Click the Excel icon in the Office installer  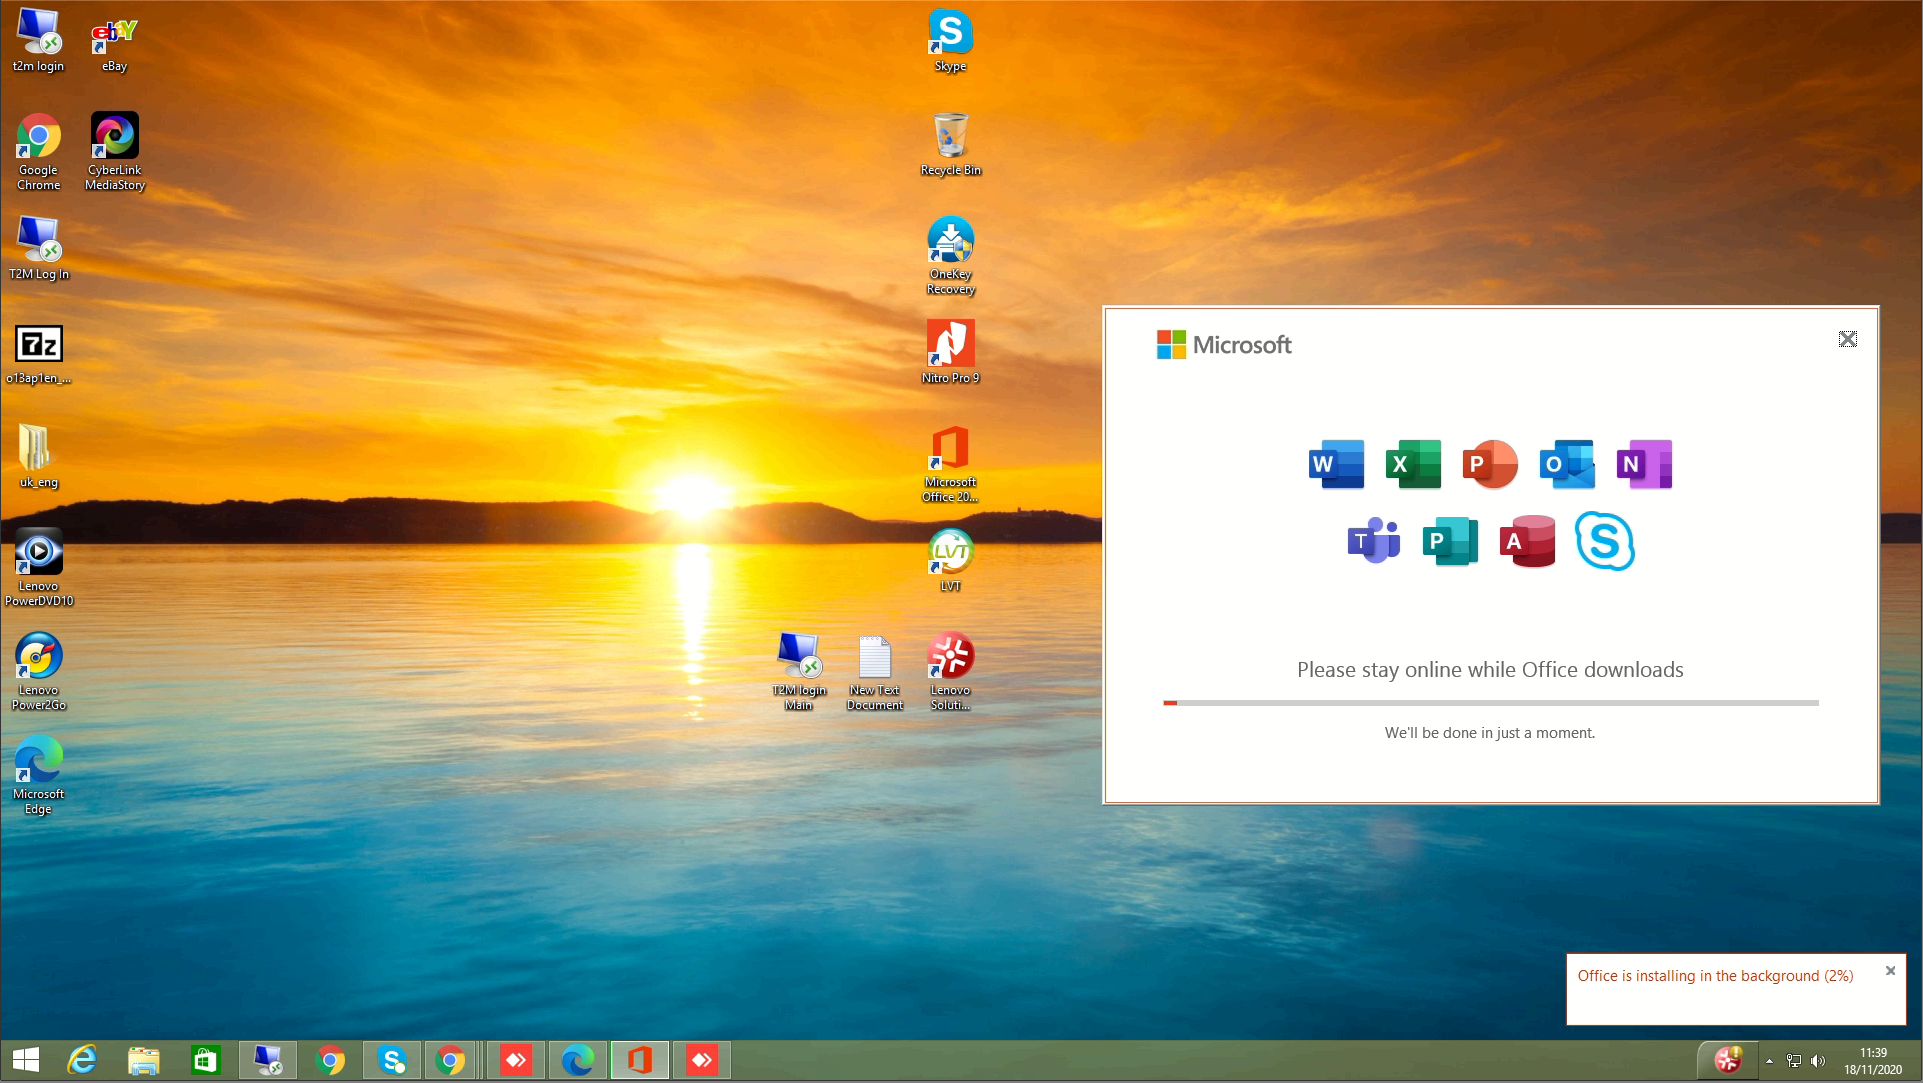point(1413,464)
